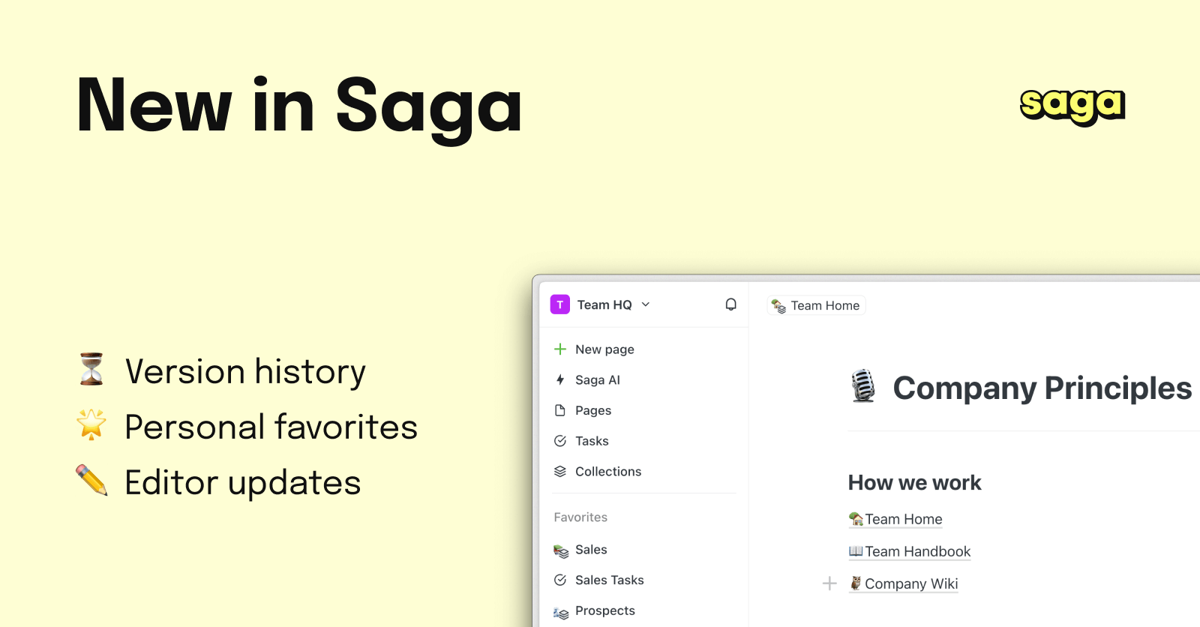Viewport: 1200px width, 627px height.
Task: Click the Company Principles page title
Action: pos(1042,388)
